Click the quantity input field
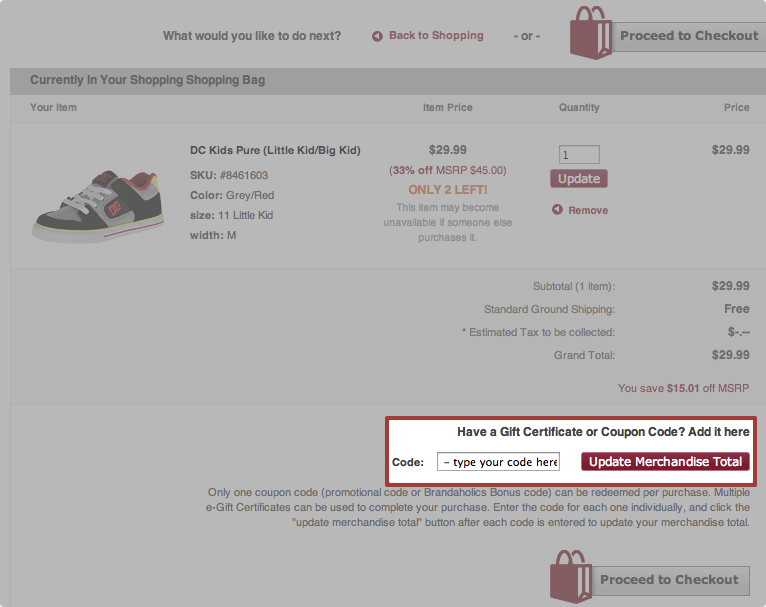The height and width of the screenshot is (607, 766). click(x=579, y=155)
